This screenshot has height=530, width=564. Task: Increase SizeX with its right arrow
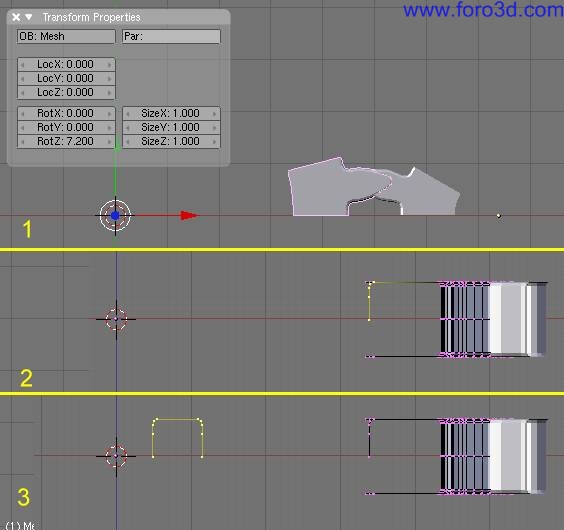coord(214,113)
